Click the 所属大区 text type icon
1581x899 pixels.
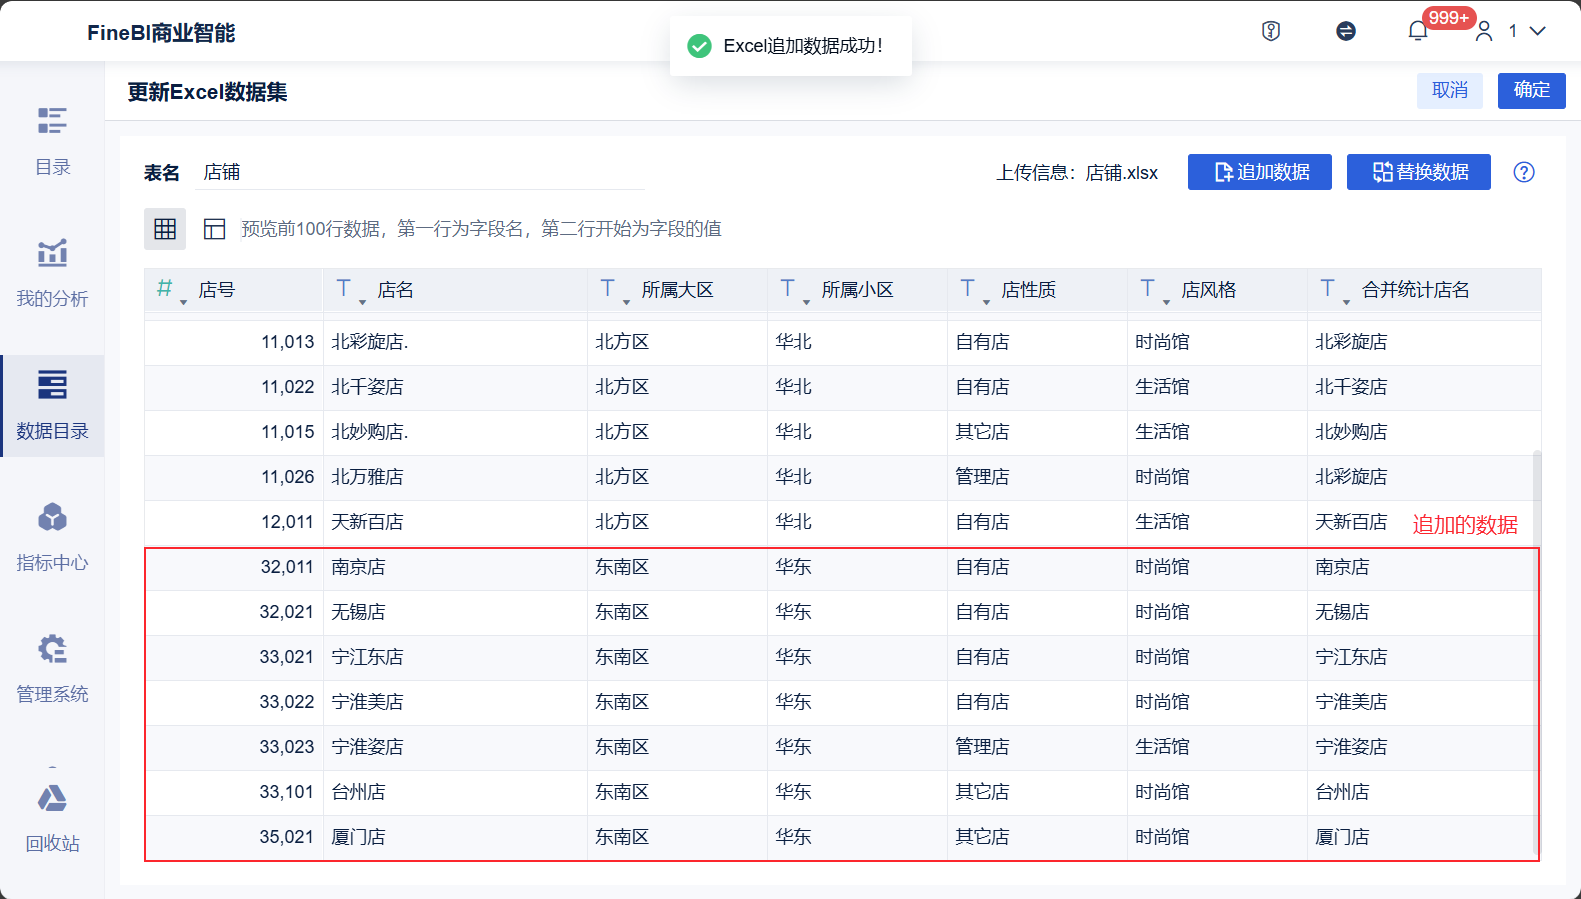(608, 288)
